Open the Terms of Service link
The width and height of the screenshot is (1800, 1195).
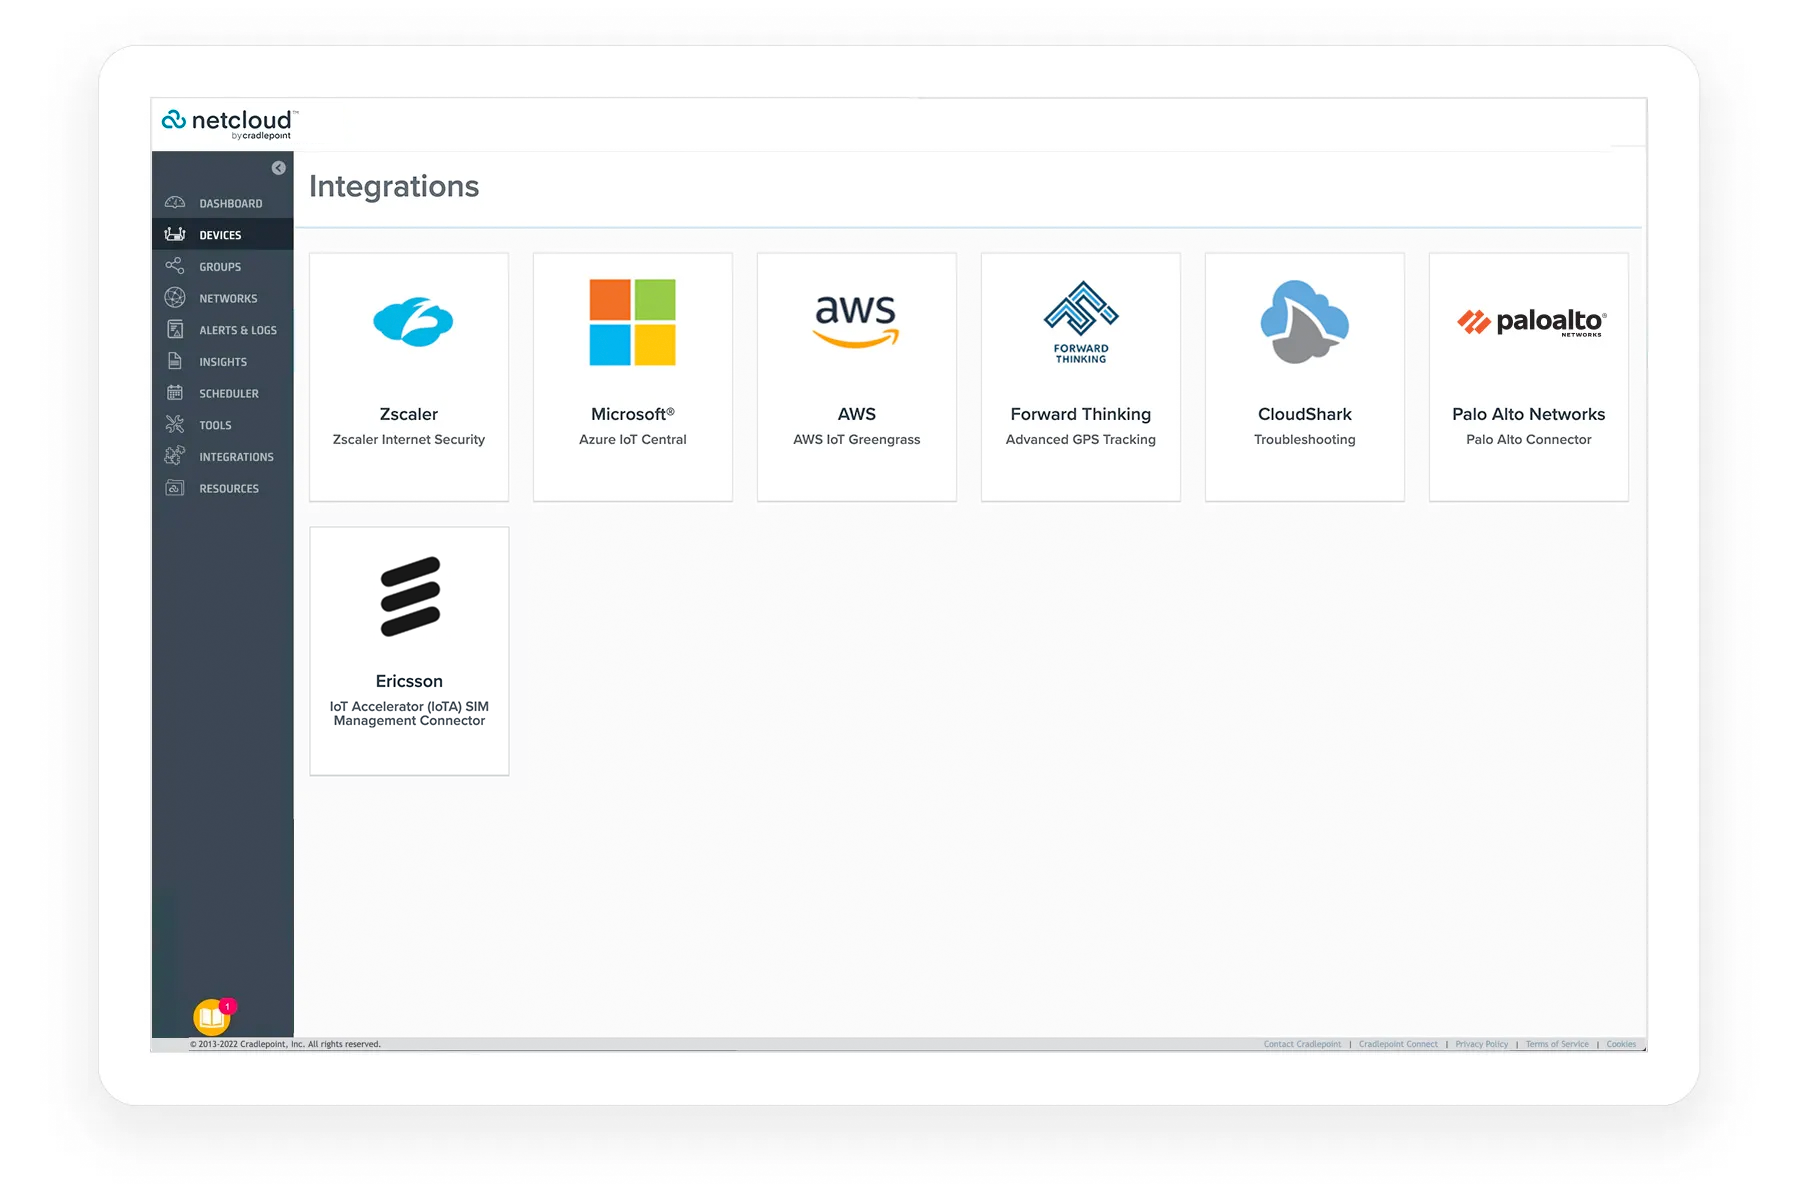tap(1557, 1044)
